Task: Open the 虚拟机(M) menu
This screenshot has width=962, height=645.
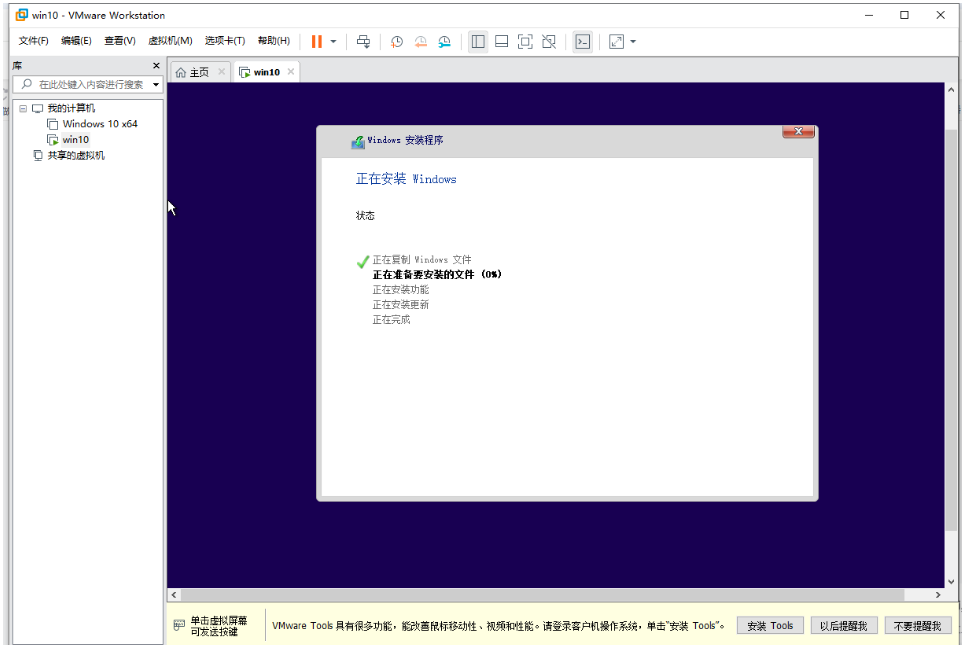Action: click(x=170, y=41)
